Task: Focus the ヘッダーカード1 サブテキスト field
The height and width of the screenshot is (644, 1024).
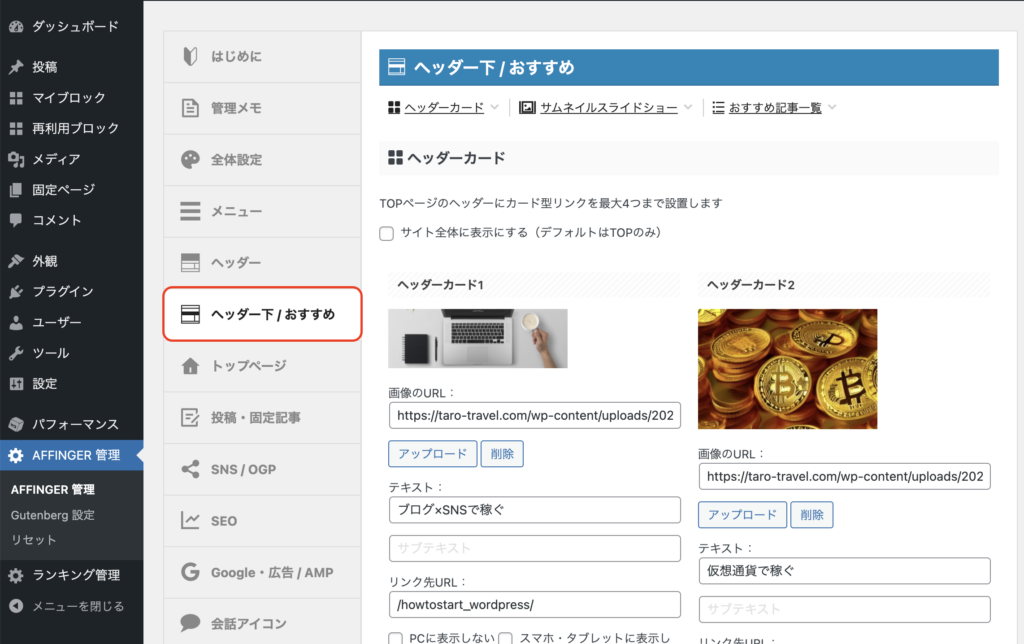Action: pyautogui.click(x=535, y=549)
